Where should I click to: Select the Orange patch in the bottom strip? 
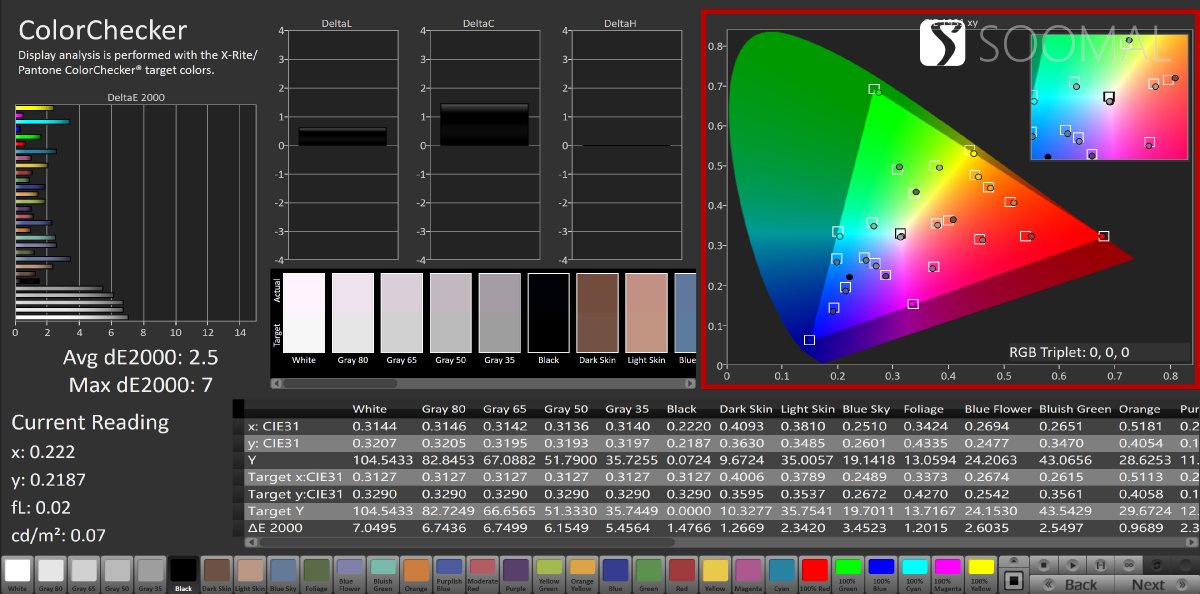click(x=416, y=573)
